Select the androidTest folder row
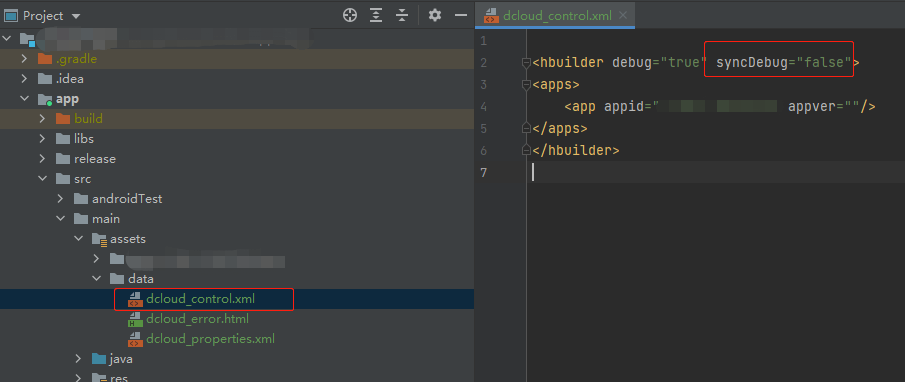The height and width of the screenshot is (382, 905). pyautogui.click(x=237, y=199)
